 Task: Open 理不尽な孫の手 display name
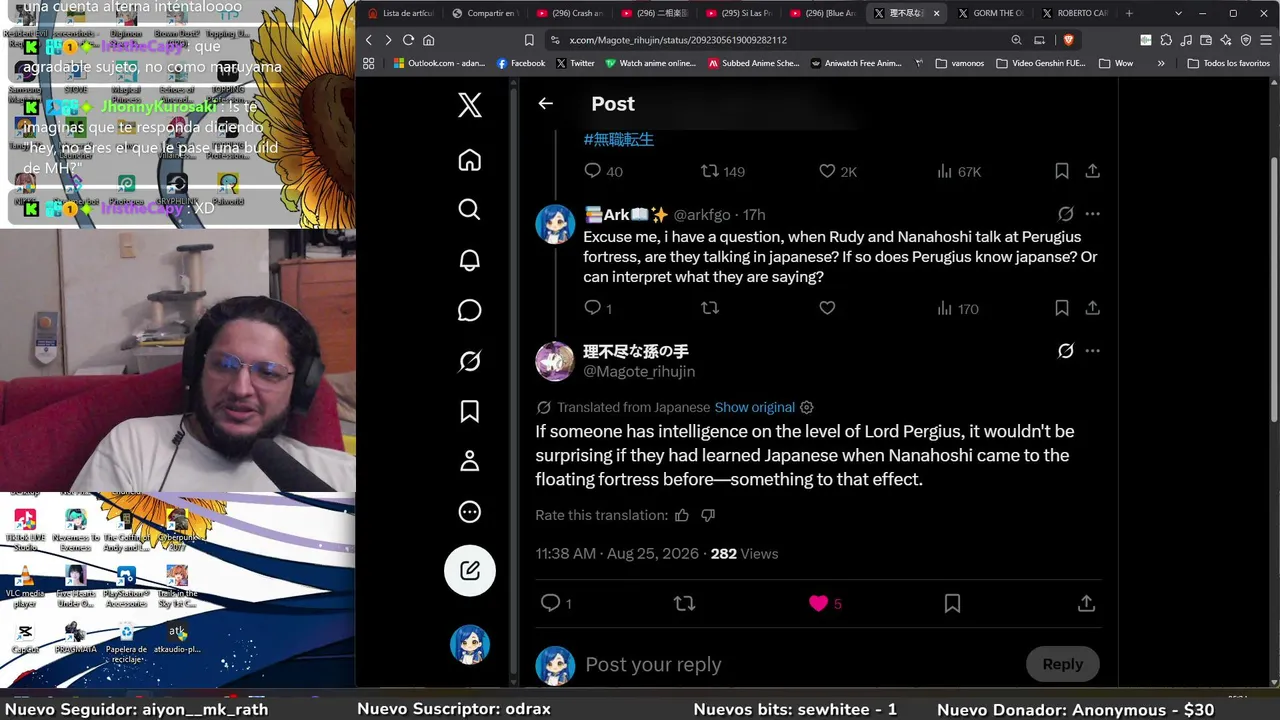[636, 351]
